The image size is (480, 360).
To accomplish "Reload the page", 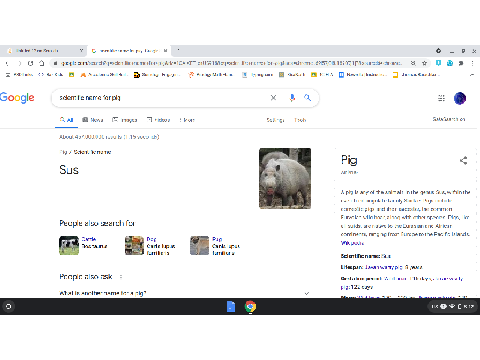I will click(30, 63).
